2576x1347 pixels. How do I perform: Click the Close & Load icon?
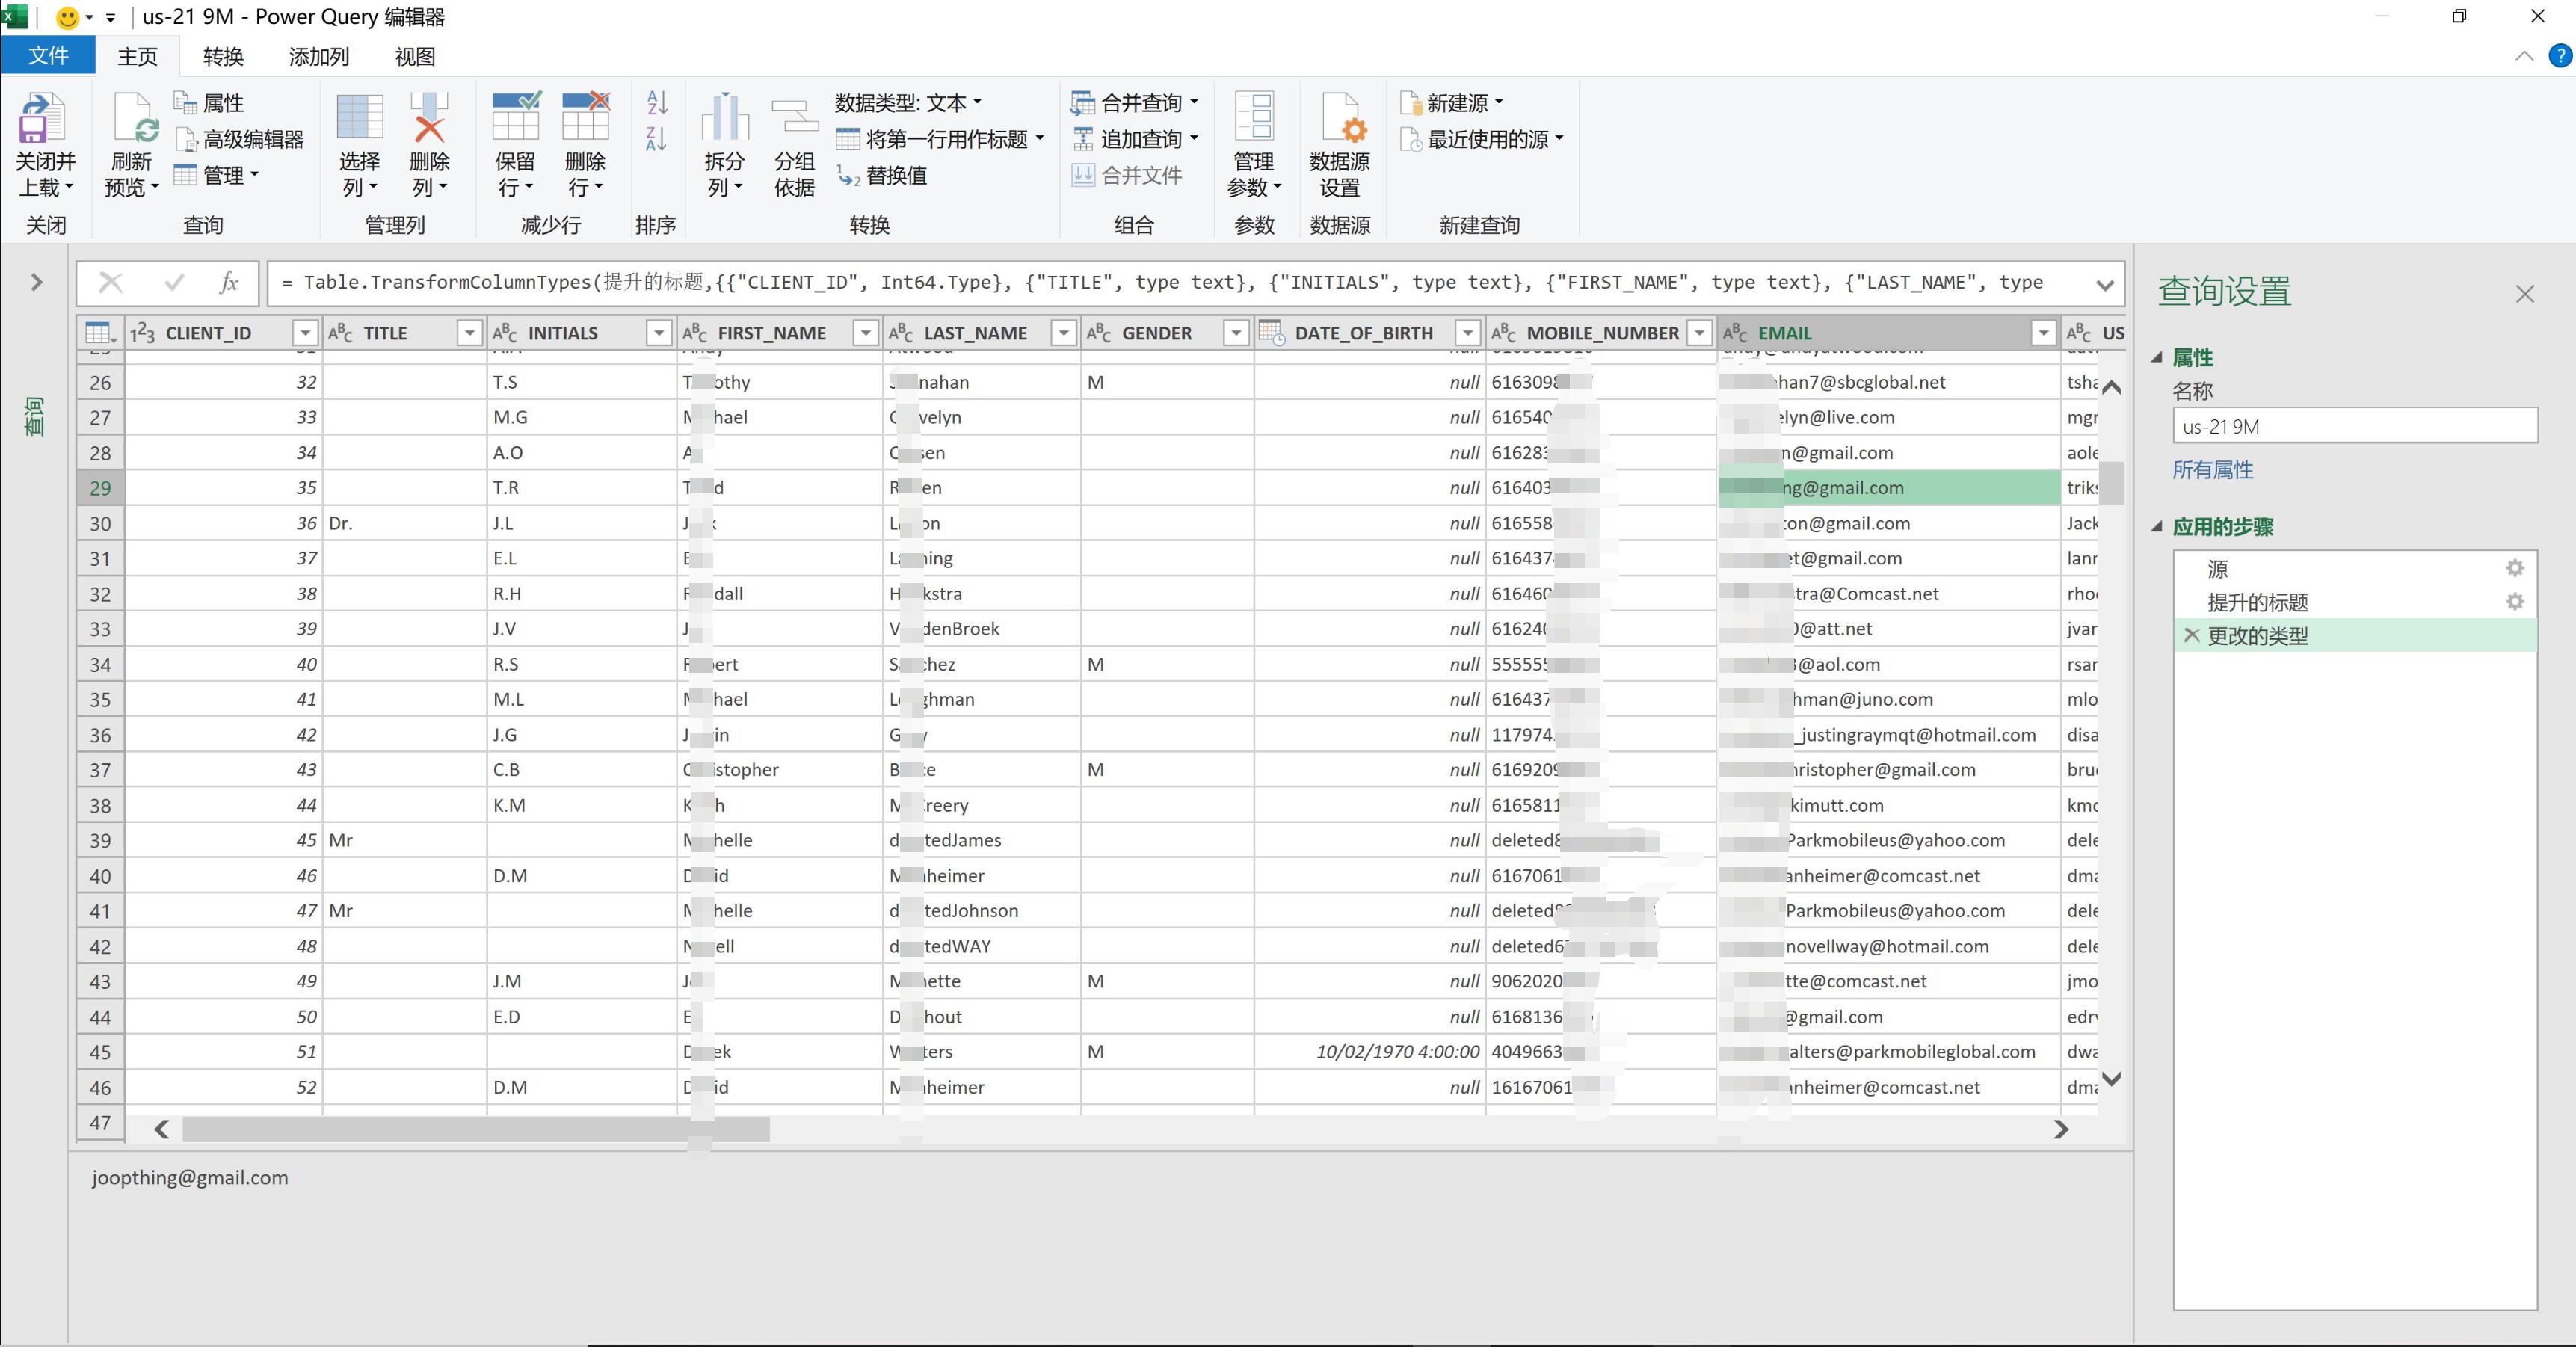click(x=42, y=118)
